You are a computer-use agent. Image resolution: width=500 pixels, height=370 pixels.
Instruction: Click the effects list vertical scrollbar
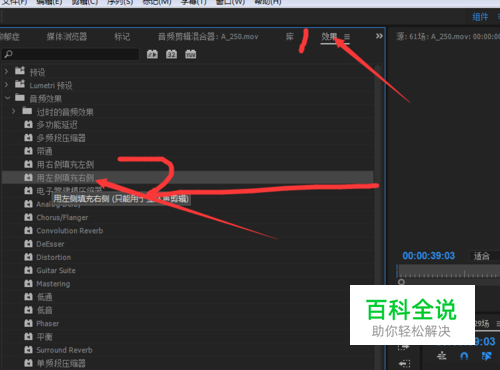tap(377, 217)
